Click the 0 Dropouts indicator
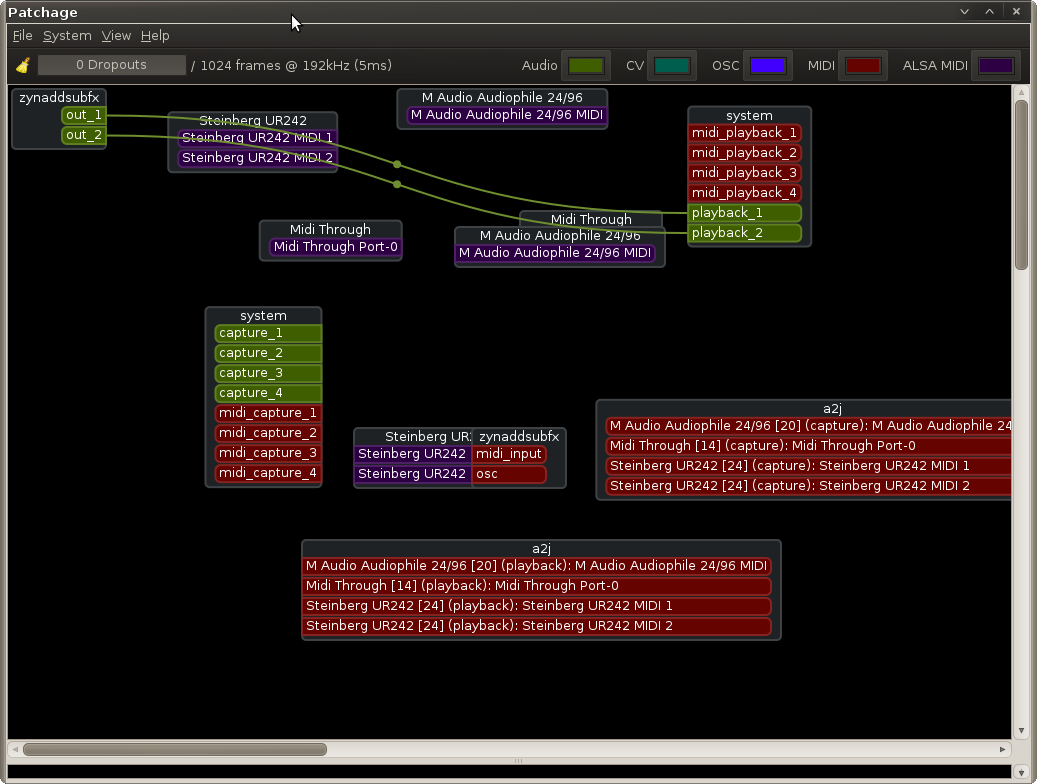 point(111,65)
